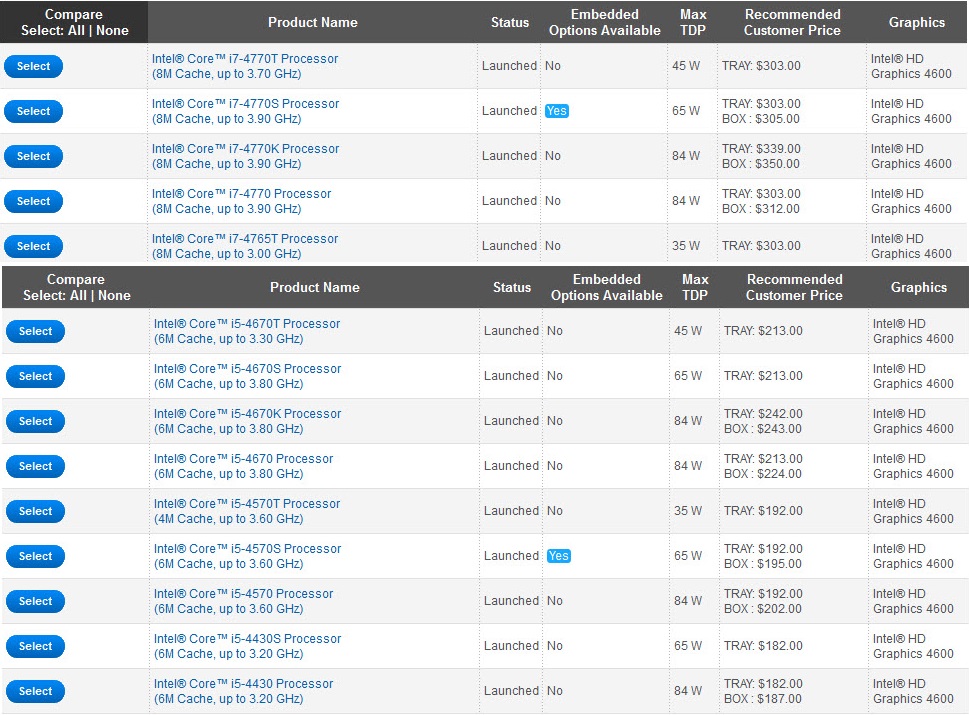This screenshot has width=969, height=715.
Task: Click Select button for Core i7-4770S
Action: tap(33, 111)
